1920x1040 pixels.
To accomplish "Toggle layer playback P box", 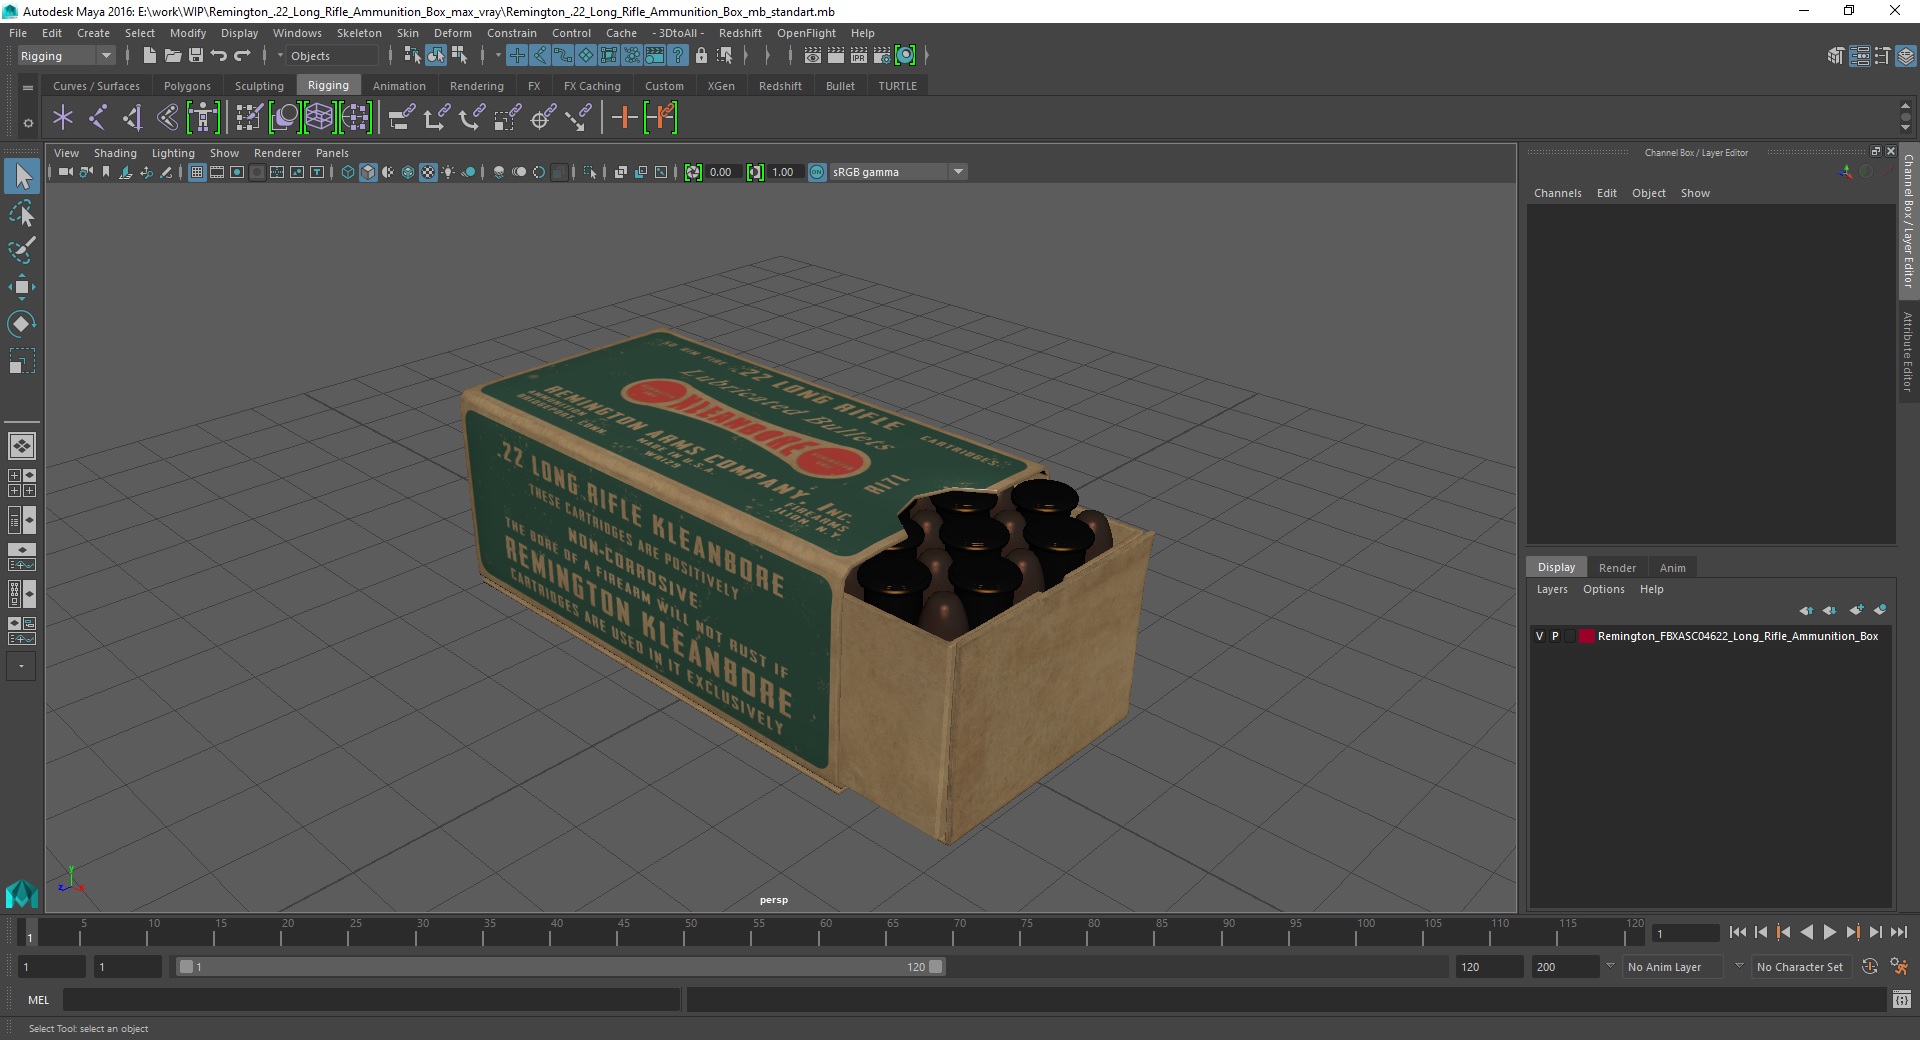I will 1555,636.
